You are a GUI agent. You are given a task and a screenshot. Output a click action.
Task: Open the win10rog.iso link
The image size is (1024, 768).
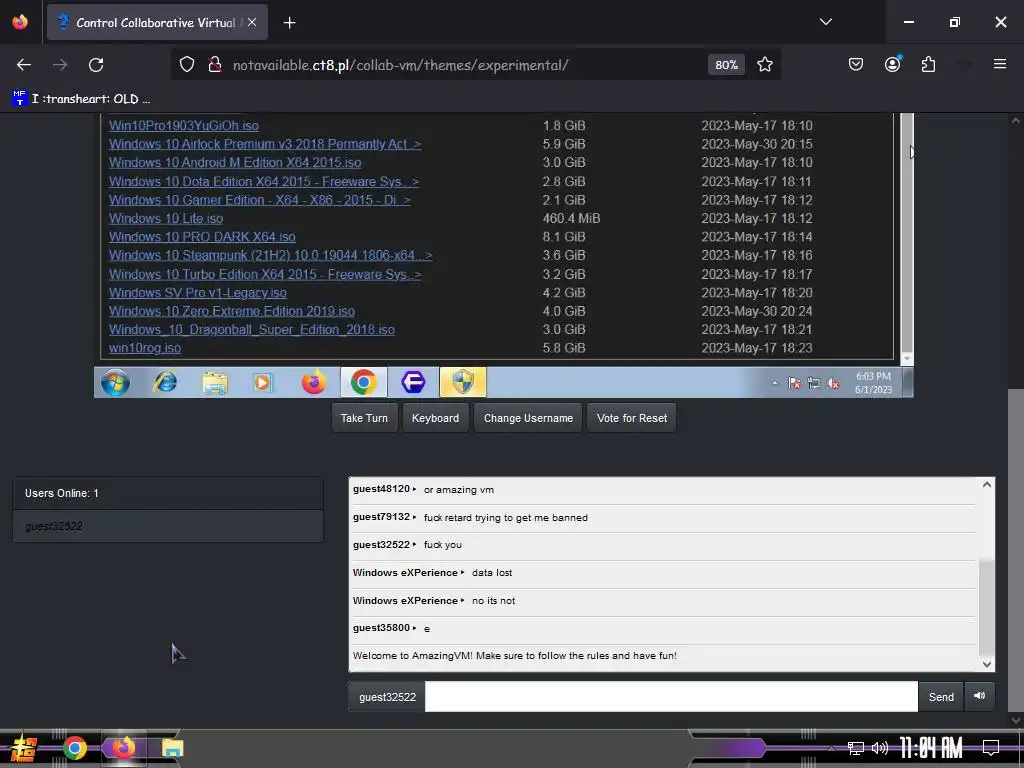145,347
